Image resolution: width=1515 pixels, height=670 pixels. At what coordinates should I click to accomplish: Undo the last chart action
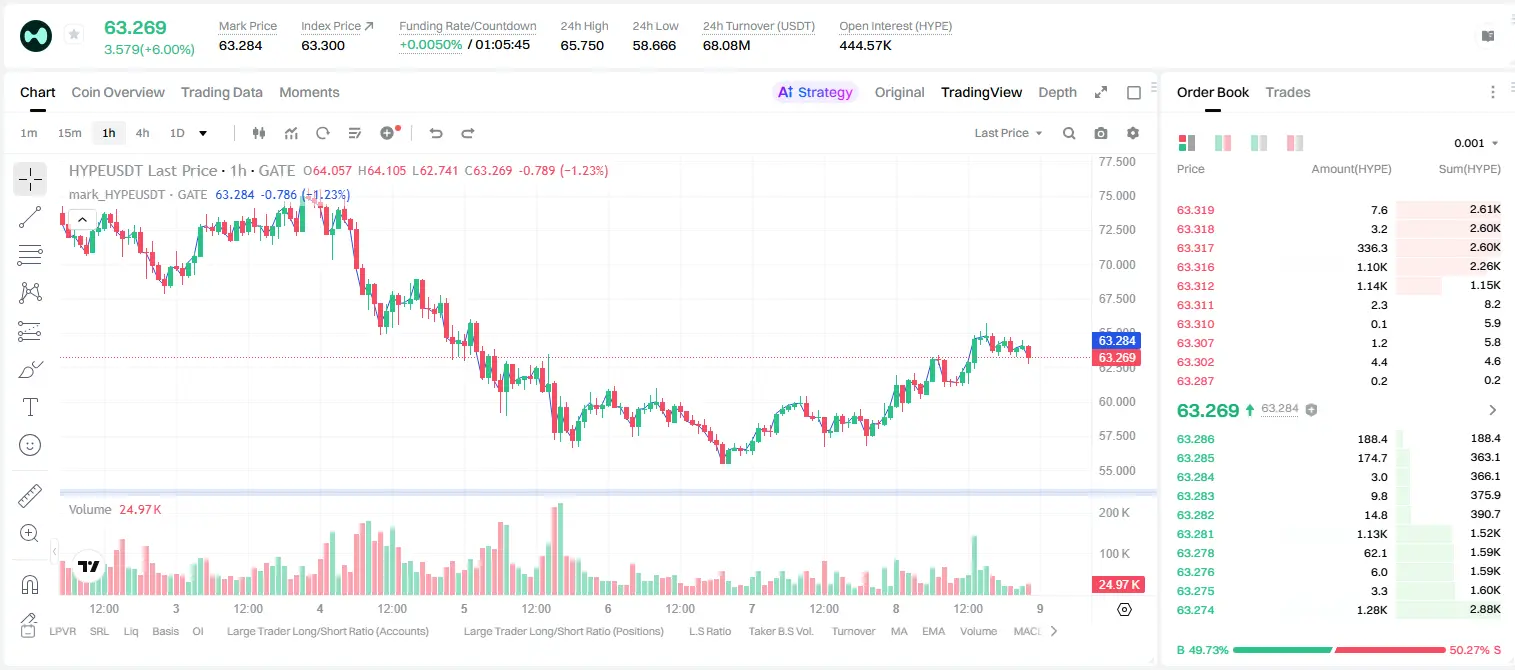(435, 133)
